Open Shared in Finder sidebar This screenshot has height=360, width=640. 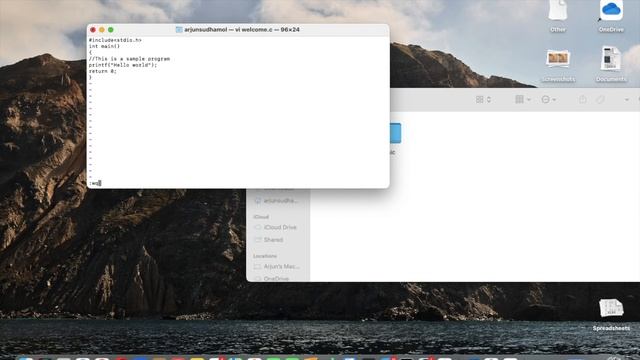tap(269, 240)
